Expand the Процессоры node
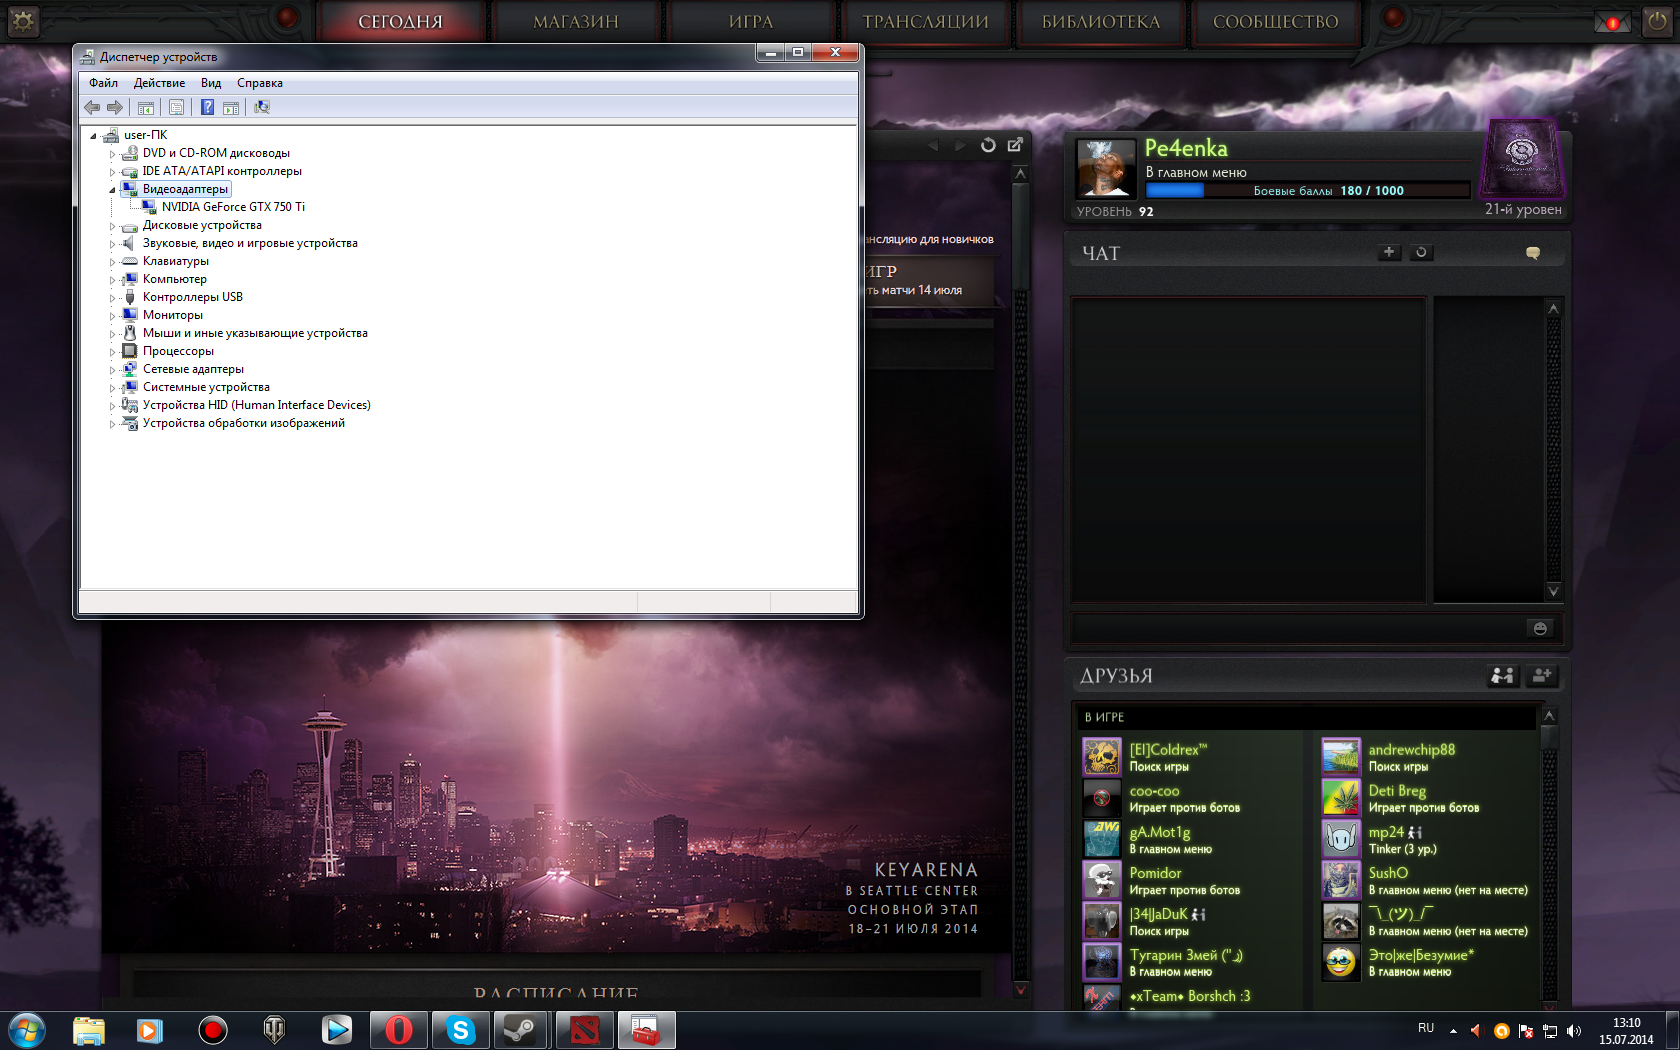The height and width of the screenshot is (1050, 1680). pyautogui.click(x=112, y=352)
